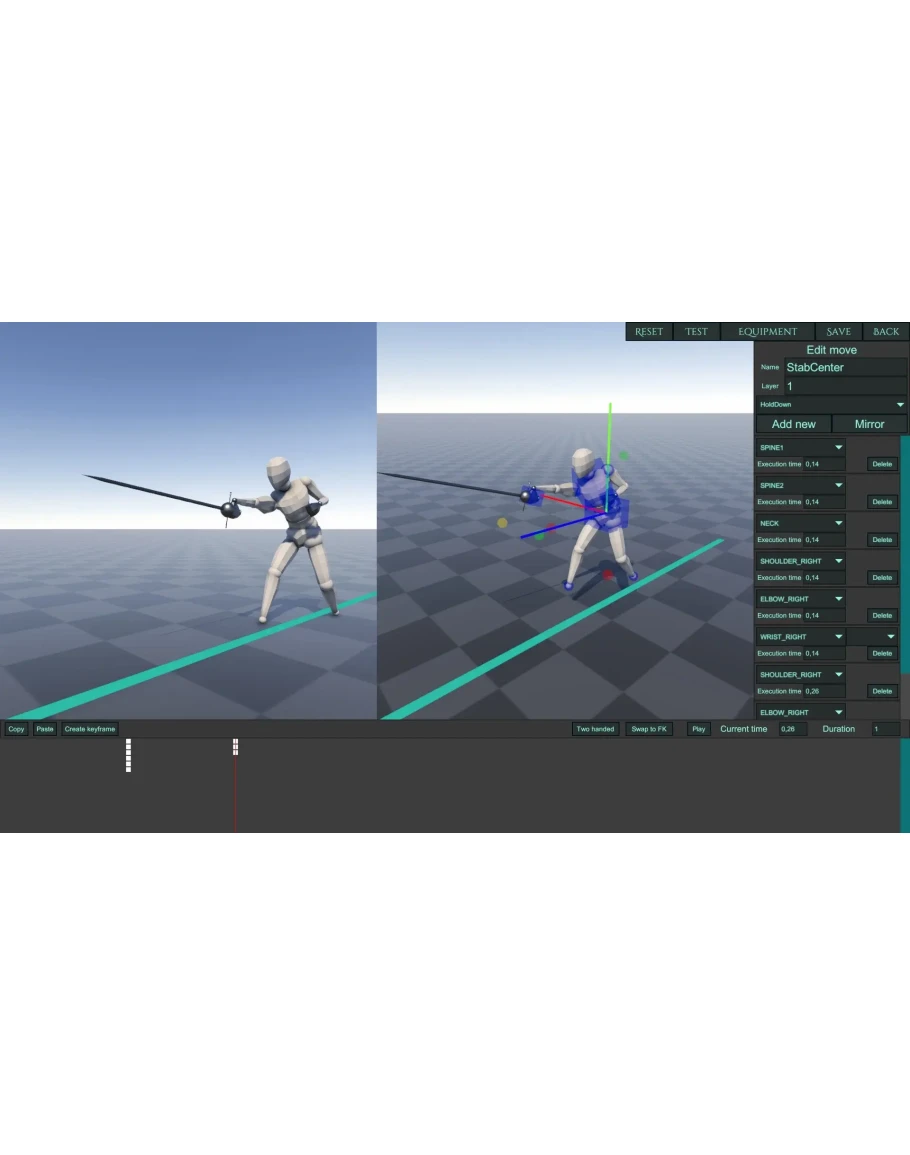Screen dimensions: 910x1155
Task: Click the red marker sphere between the feet
Action: pos(607,575)
